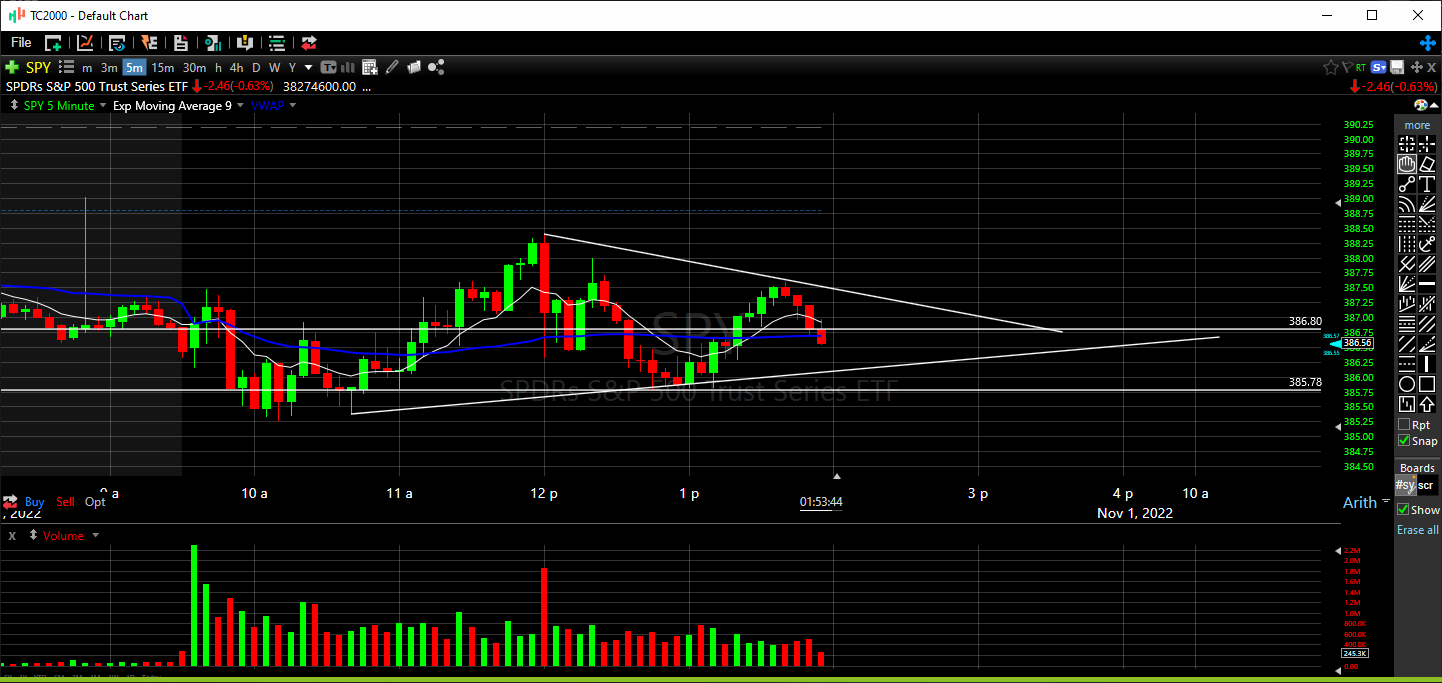The height and width of the screenshot is (683, 1442).
Task: Open the blue S dropdown button
Action: [1379, 67]
